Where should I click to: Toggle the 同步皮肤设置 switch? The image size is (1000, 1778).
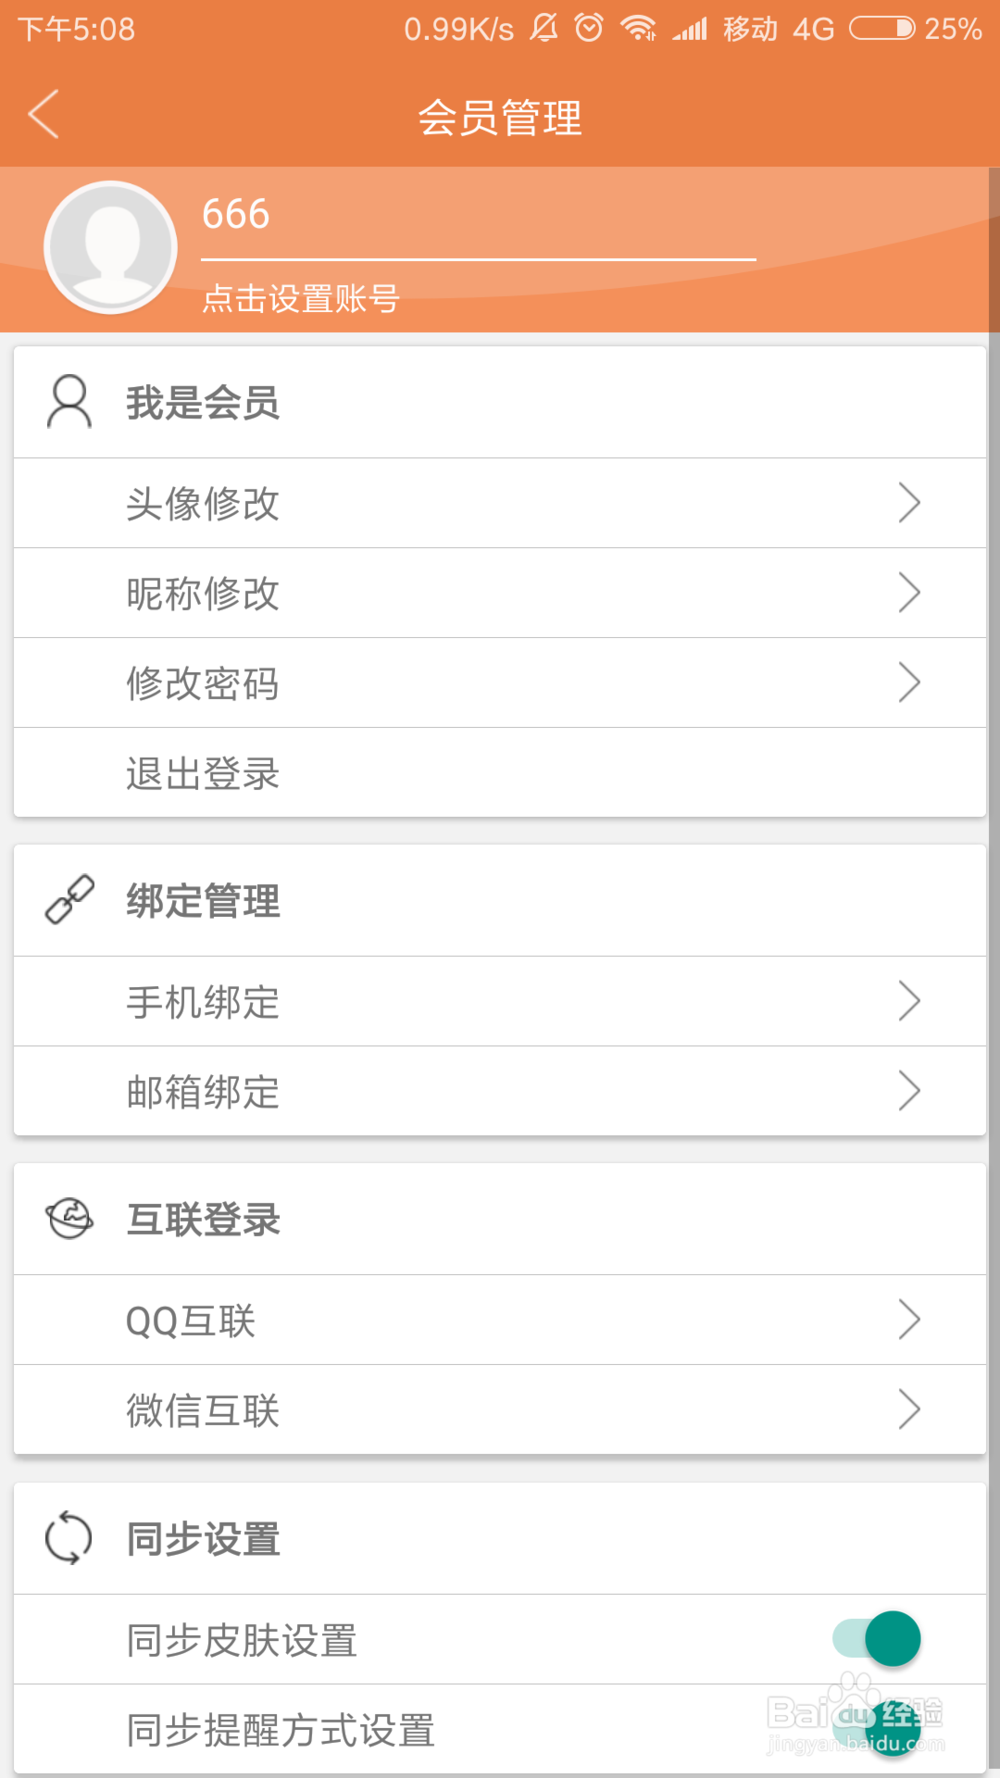(877, 1639)
